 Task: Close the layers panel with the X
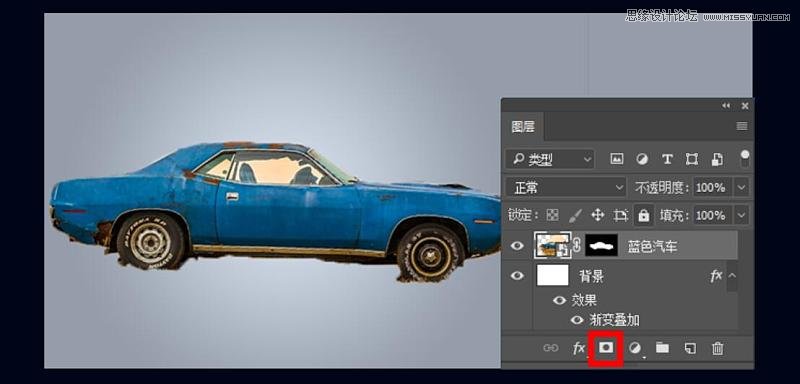pyautogui.click(x=745, y=106)
